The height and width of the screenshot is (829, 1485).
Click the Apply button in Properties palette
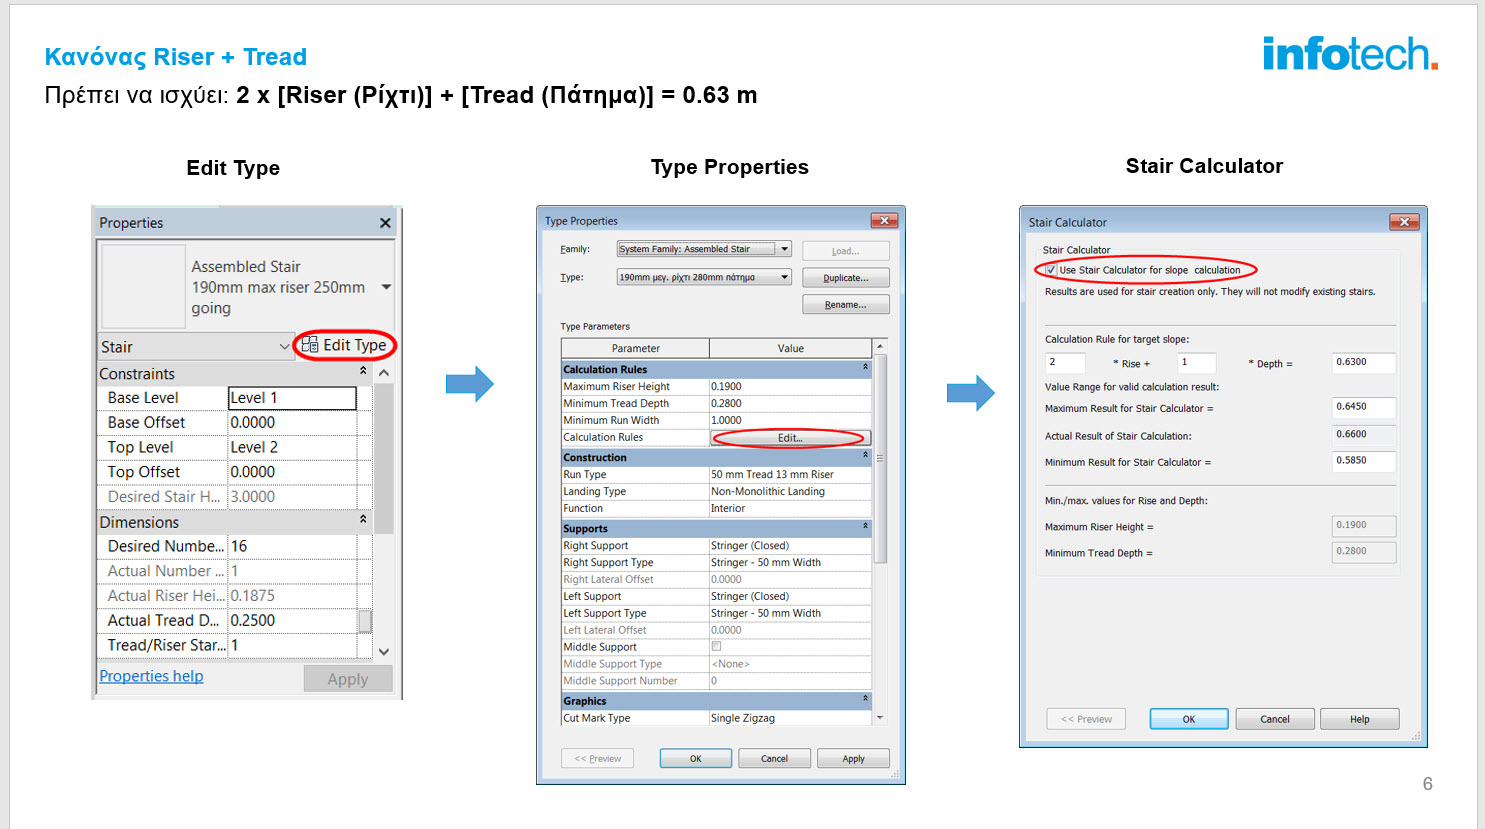pos(348,679)
